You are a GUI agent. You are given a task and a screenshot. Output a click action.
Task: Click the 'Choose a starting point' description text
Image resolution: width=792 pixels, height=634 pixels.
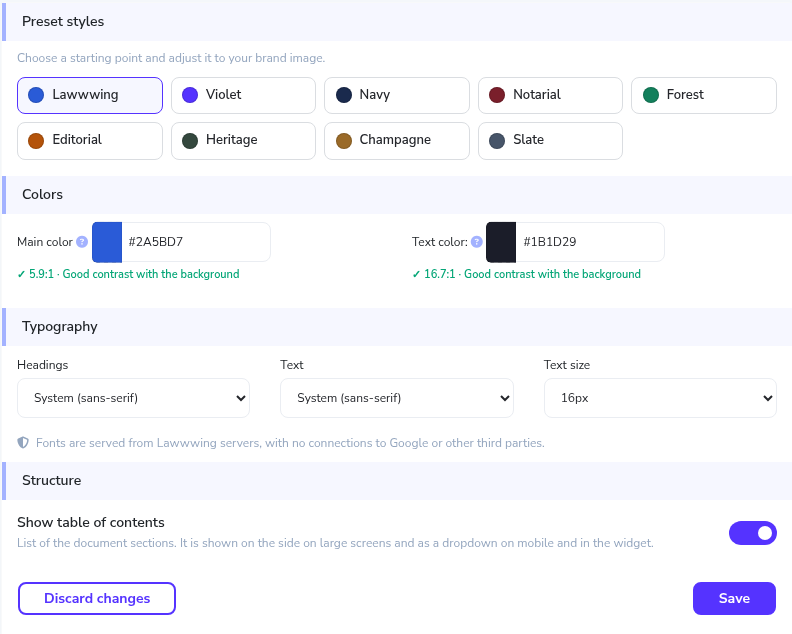(171, 58)
